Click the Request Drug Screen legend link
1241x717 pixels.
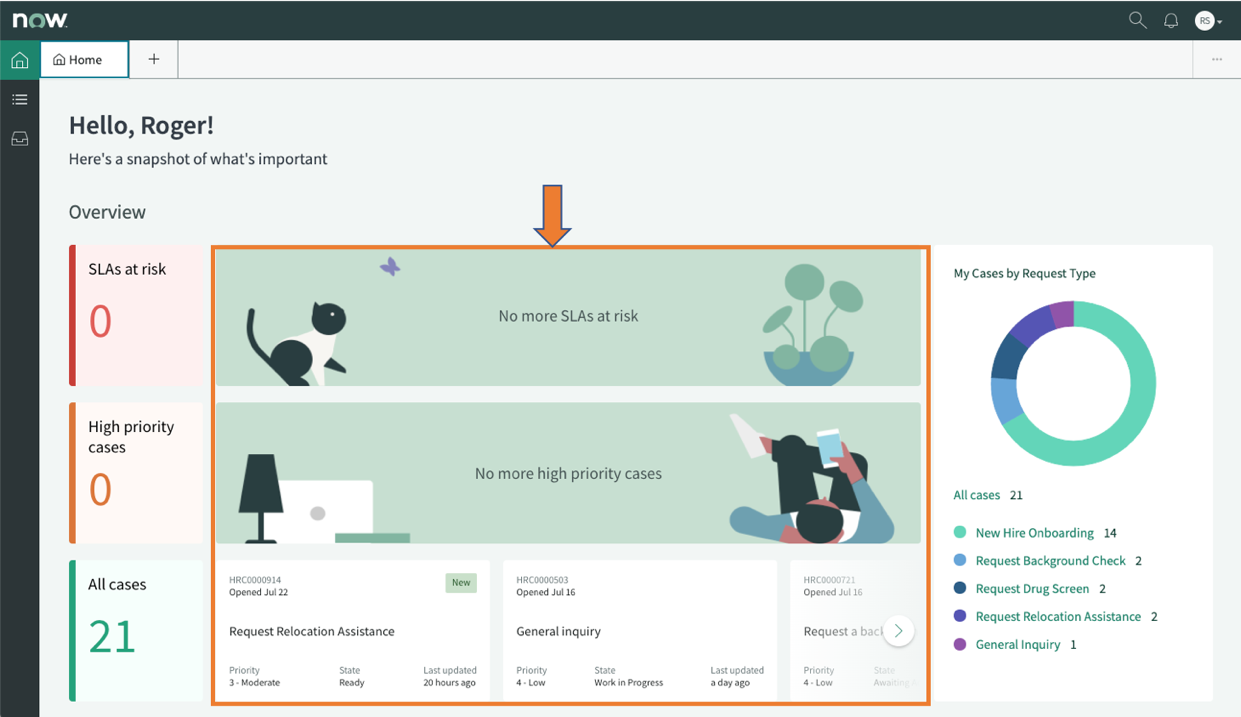(1032, 589)
